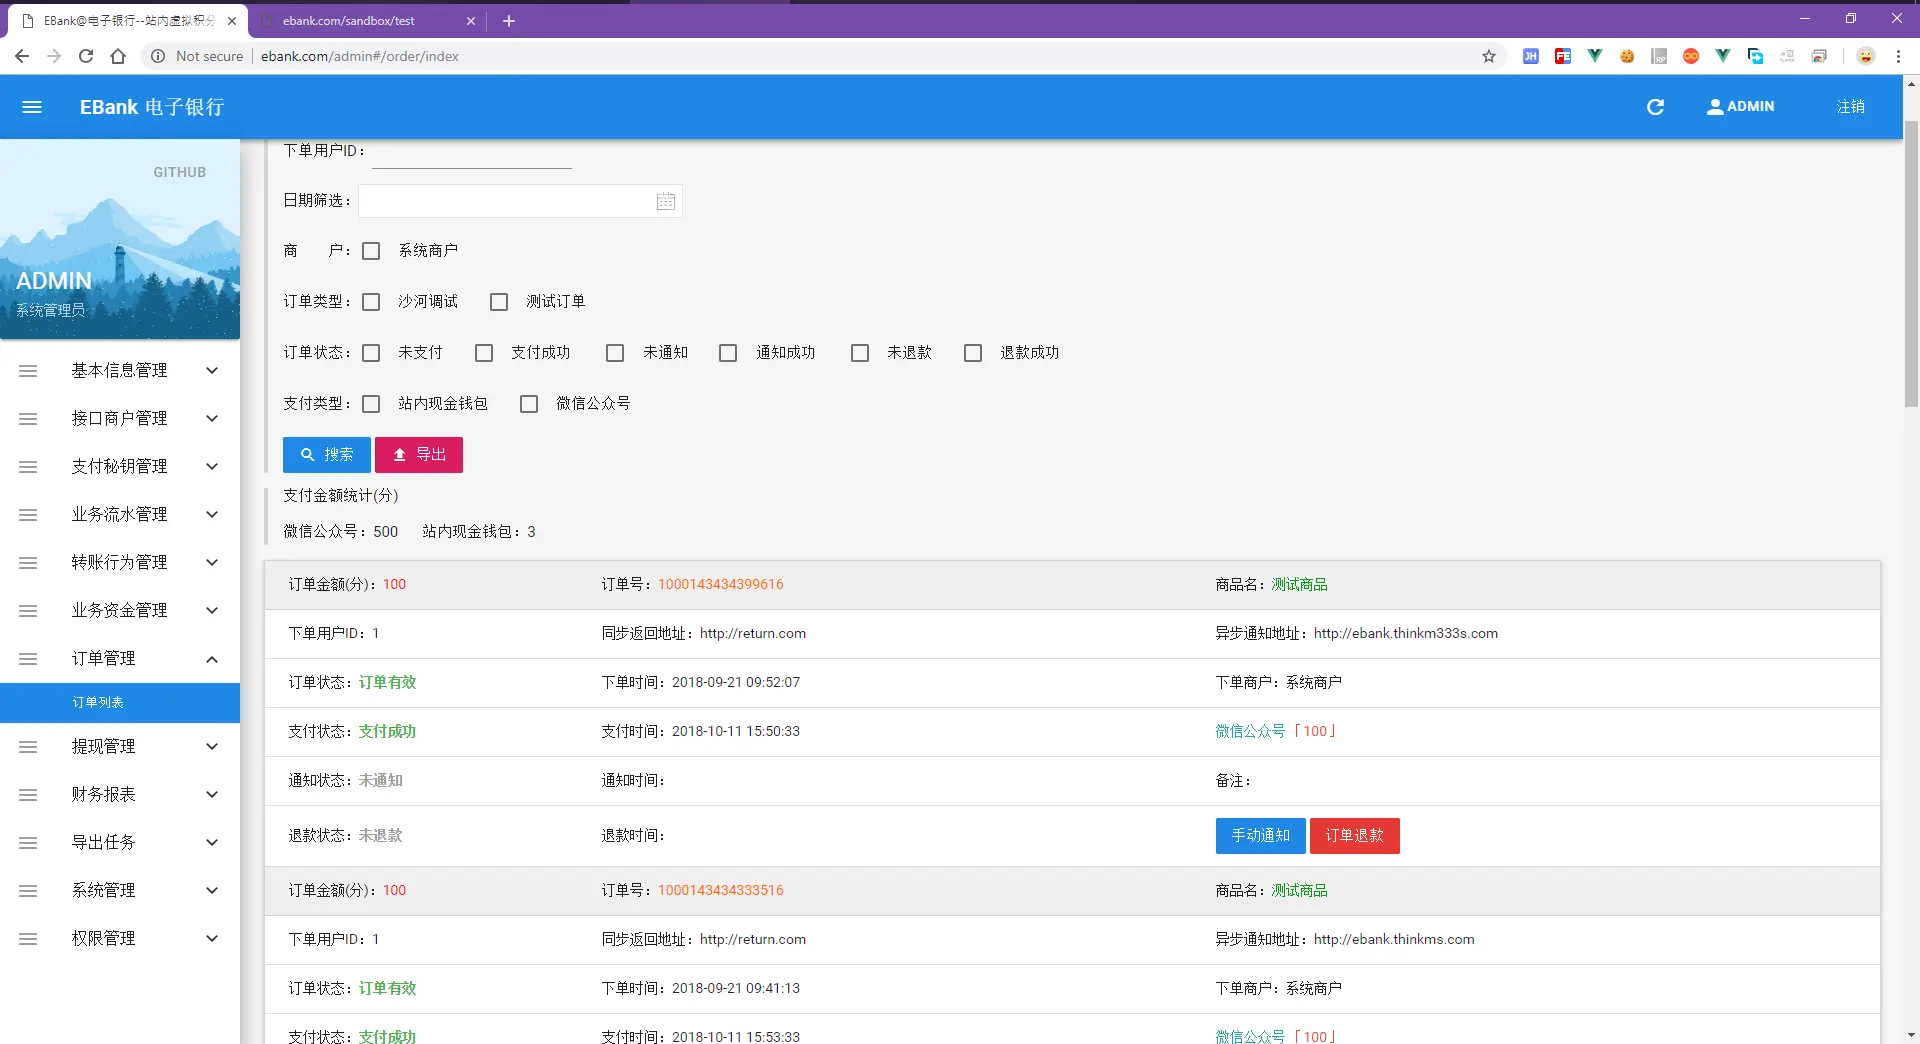Click the list icon beside 系统管理
The width and height of the screenshot is (1920, 1044).
pos(28,891)
